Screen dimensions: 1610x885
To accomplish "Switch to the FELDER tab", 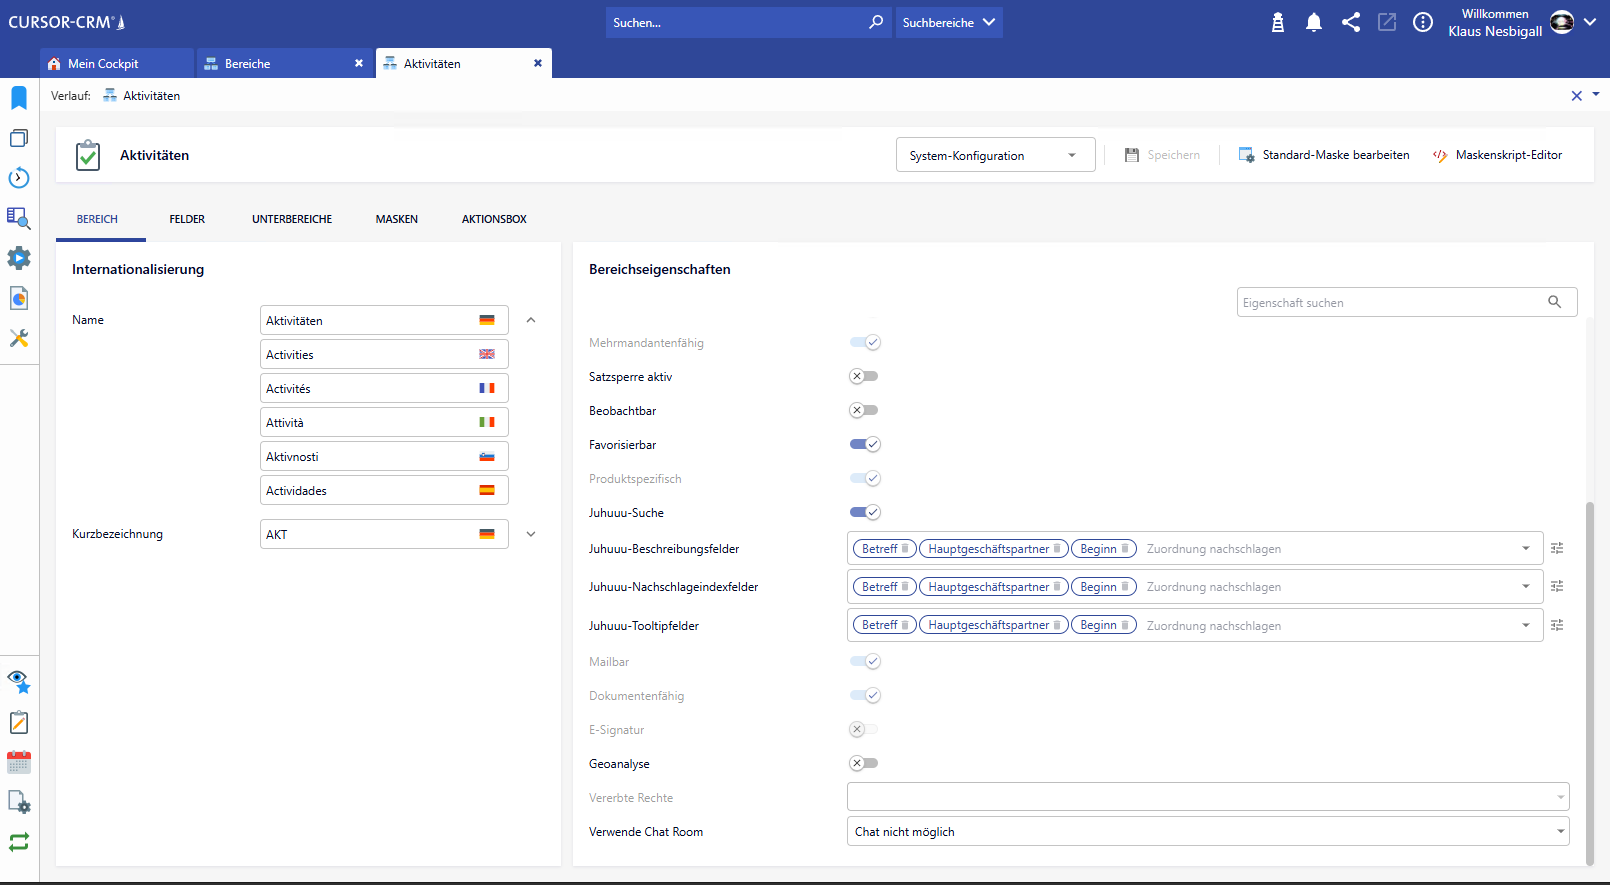I will click(187, 219).
